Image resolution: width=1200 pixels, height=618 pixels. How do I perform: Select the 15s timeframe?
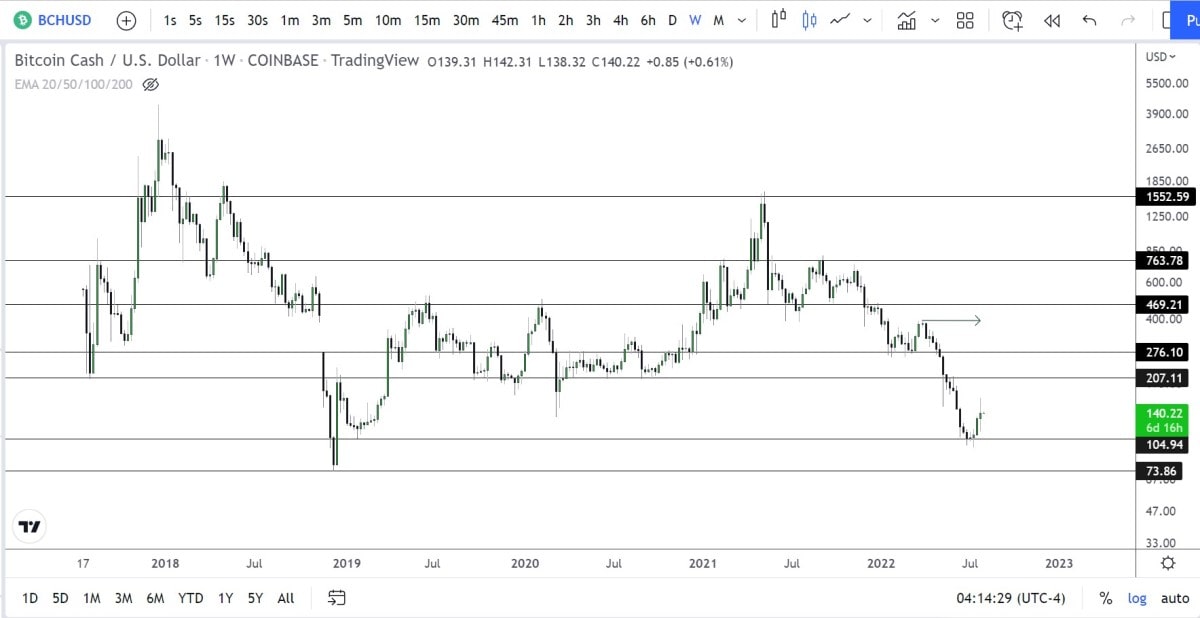[x=224, y=20]
